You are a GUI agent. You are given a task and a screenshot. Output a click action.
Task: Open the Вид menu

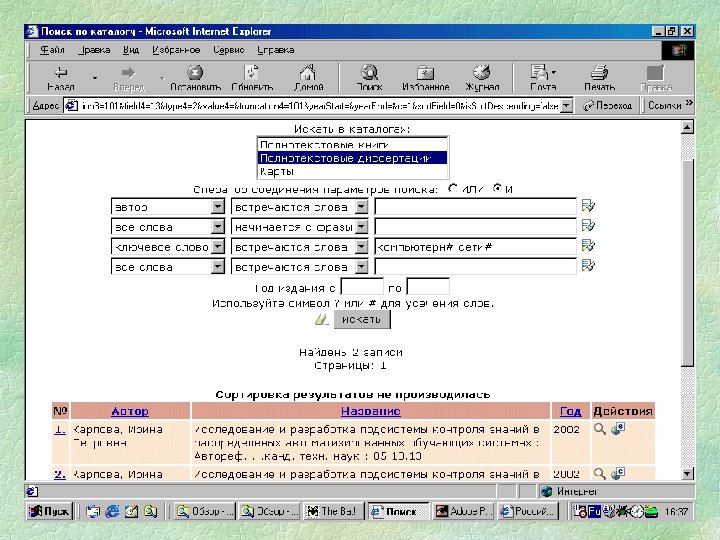point(131,50)
